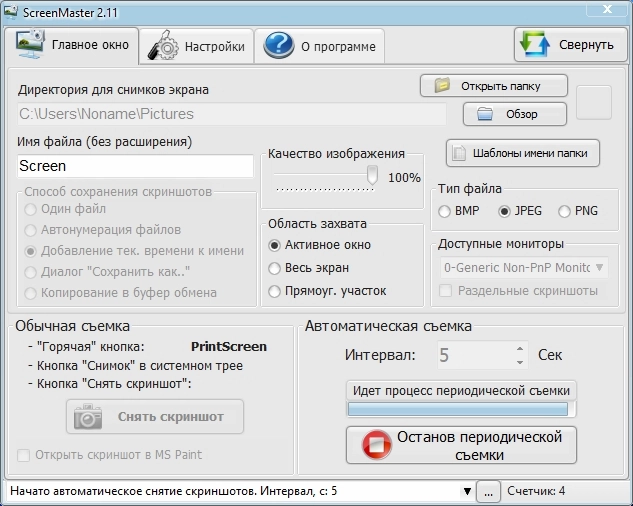The height and width of the screenshot is (506, 633).
Task: Click the Идет процесс периодической съемки label
Action: [461, 391]
